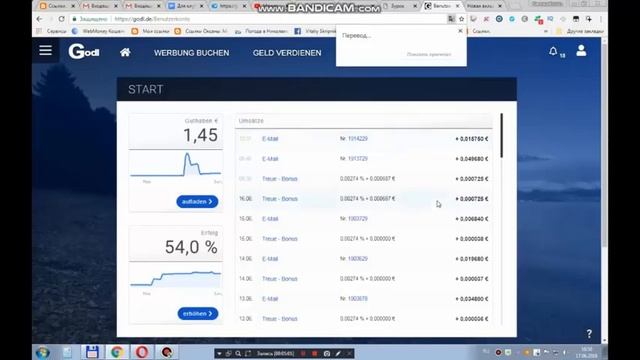Viewport: 640px width, 360px height.
Task: Click the START heading
Action: tap(146, 89)
